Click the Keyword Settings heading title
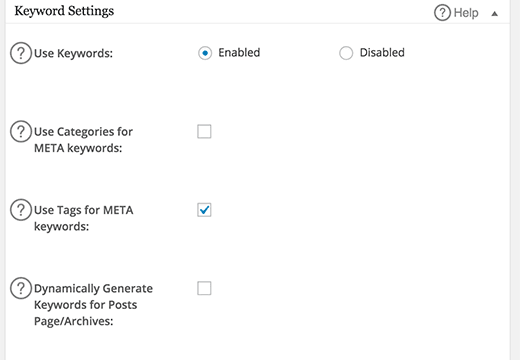The width and height of the screenshot is (520, 360). click(x=64, y=11)
